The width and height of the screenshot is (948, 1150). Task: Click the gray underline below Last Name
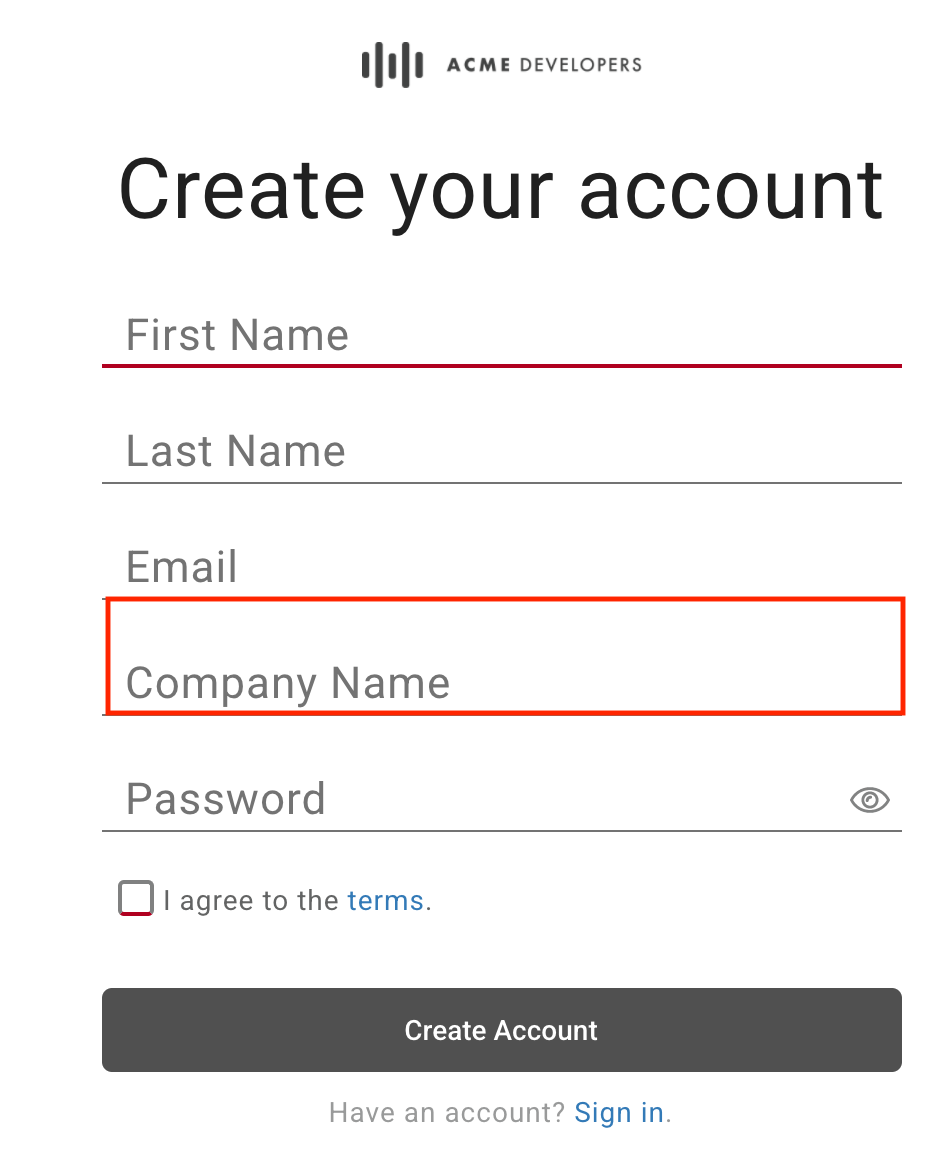click(500, 483)
